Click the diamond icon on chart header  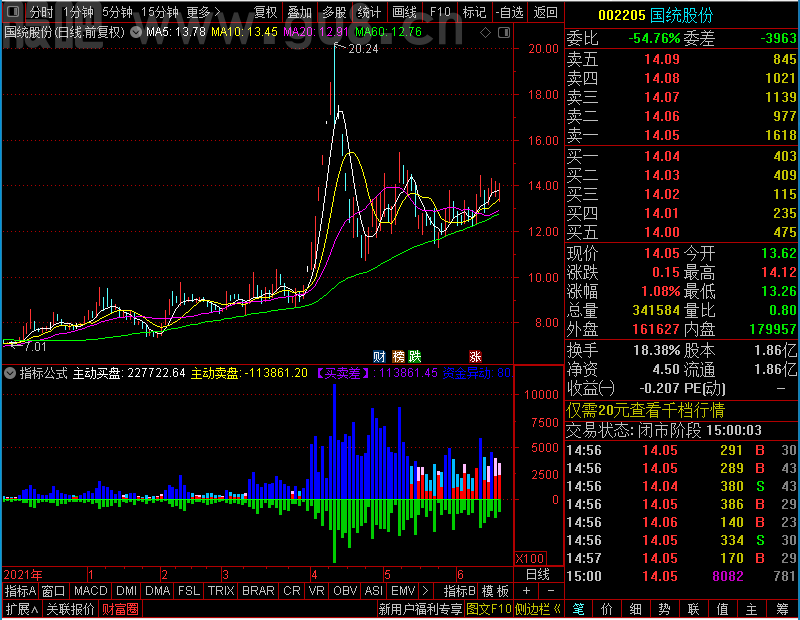click(485, 32)
